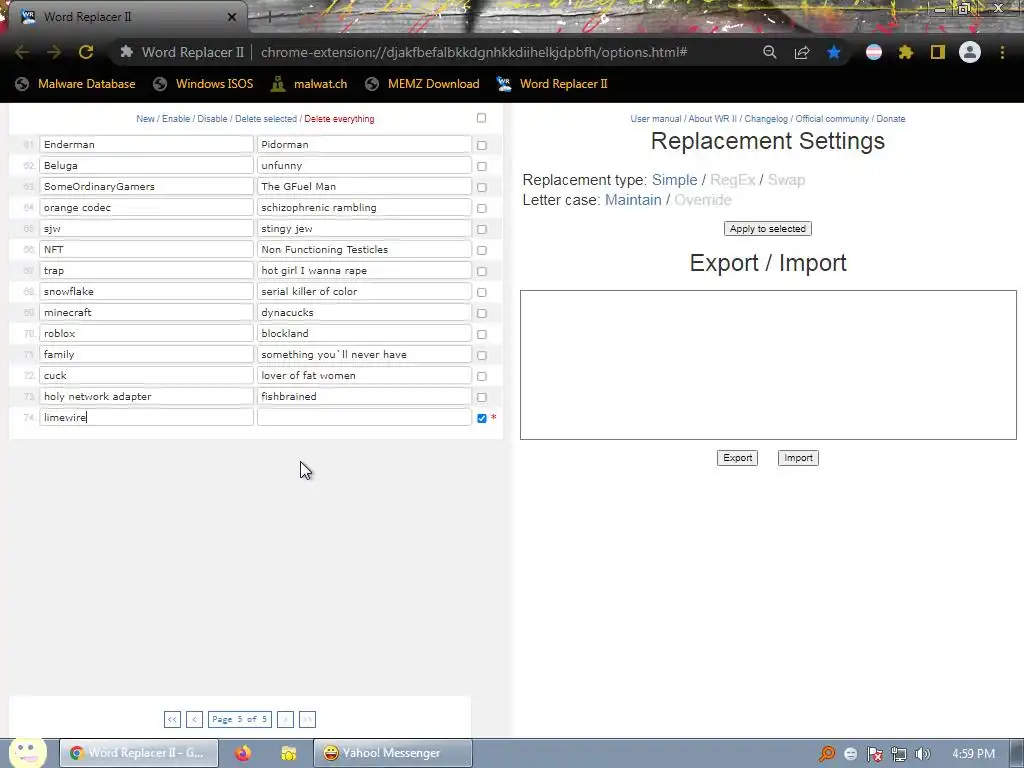Check the box for the Beluga row
This screenshot has height=768, width=1024.
482,166
